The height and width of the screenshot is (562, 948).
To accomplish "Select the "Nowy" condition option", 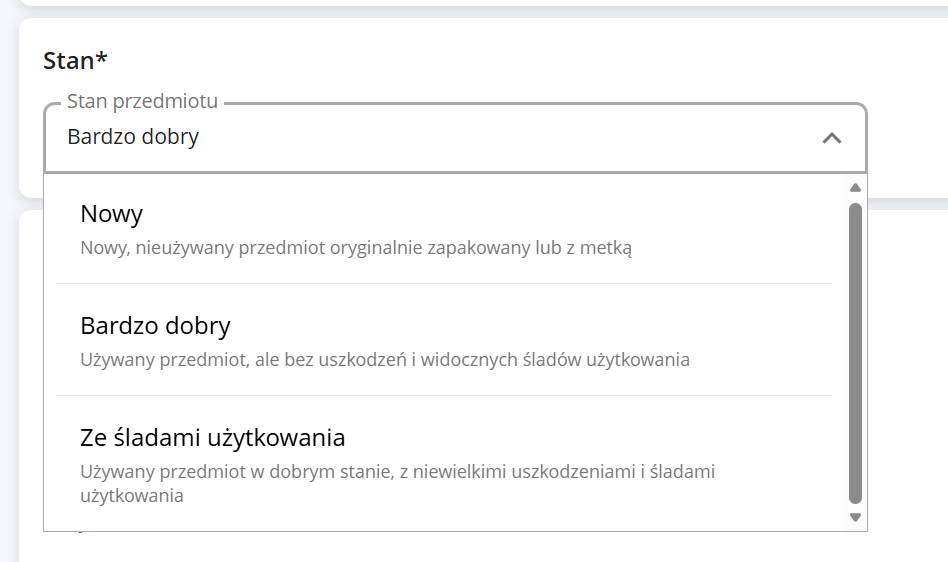I will click(x=112, y=214).
